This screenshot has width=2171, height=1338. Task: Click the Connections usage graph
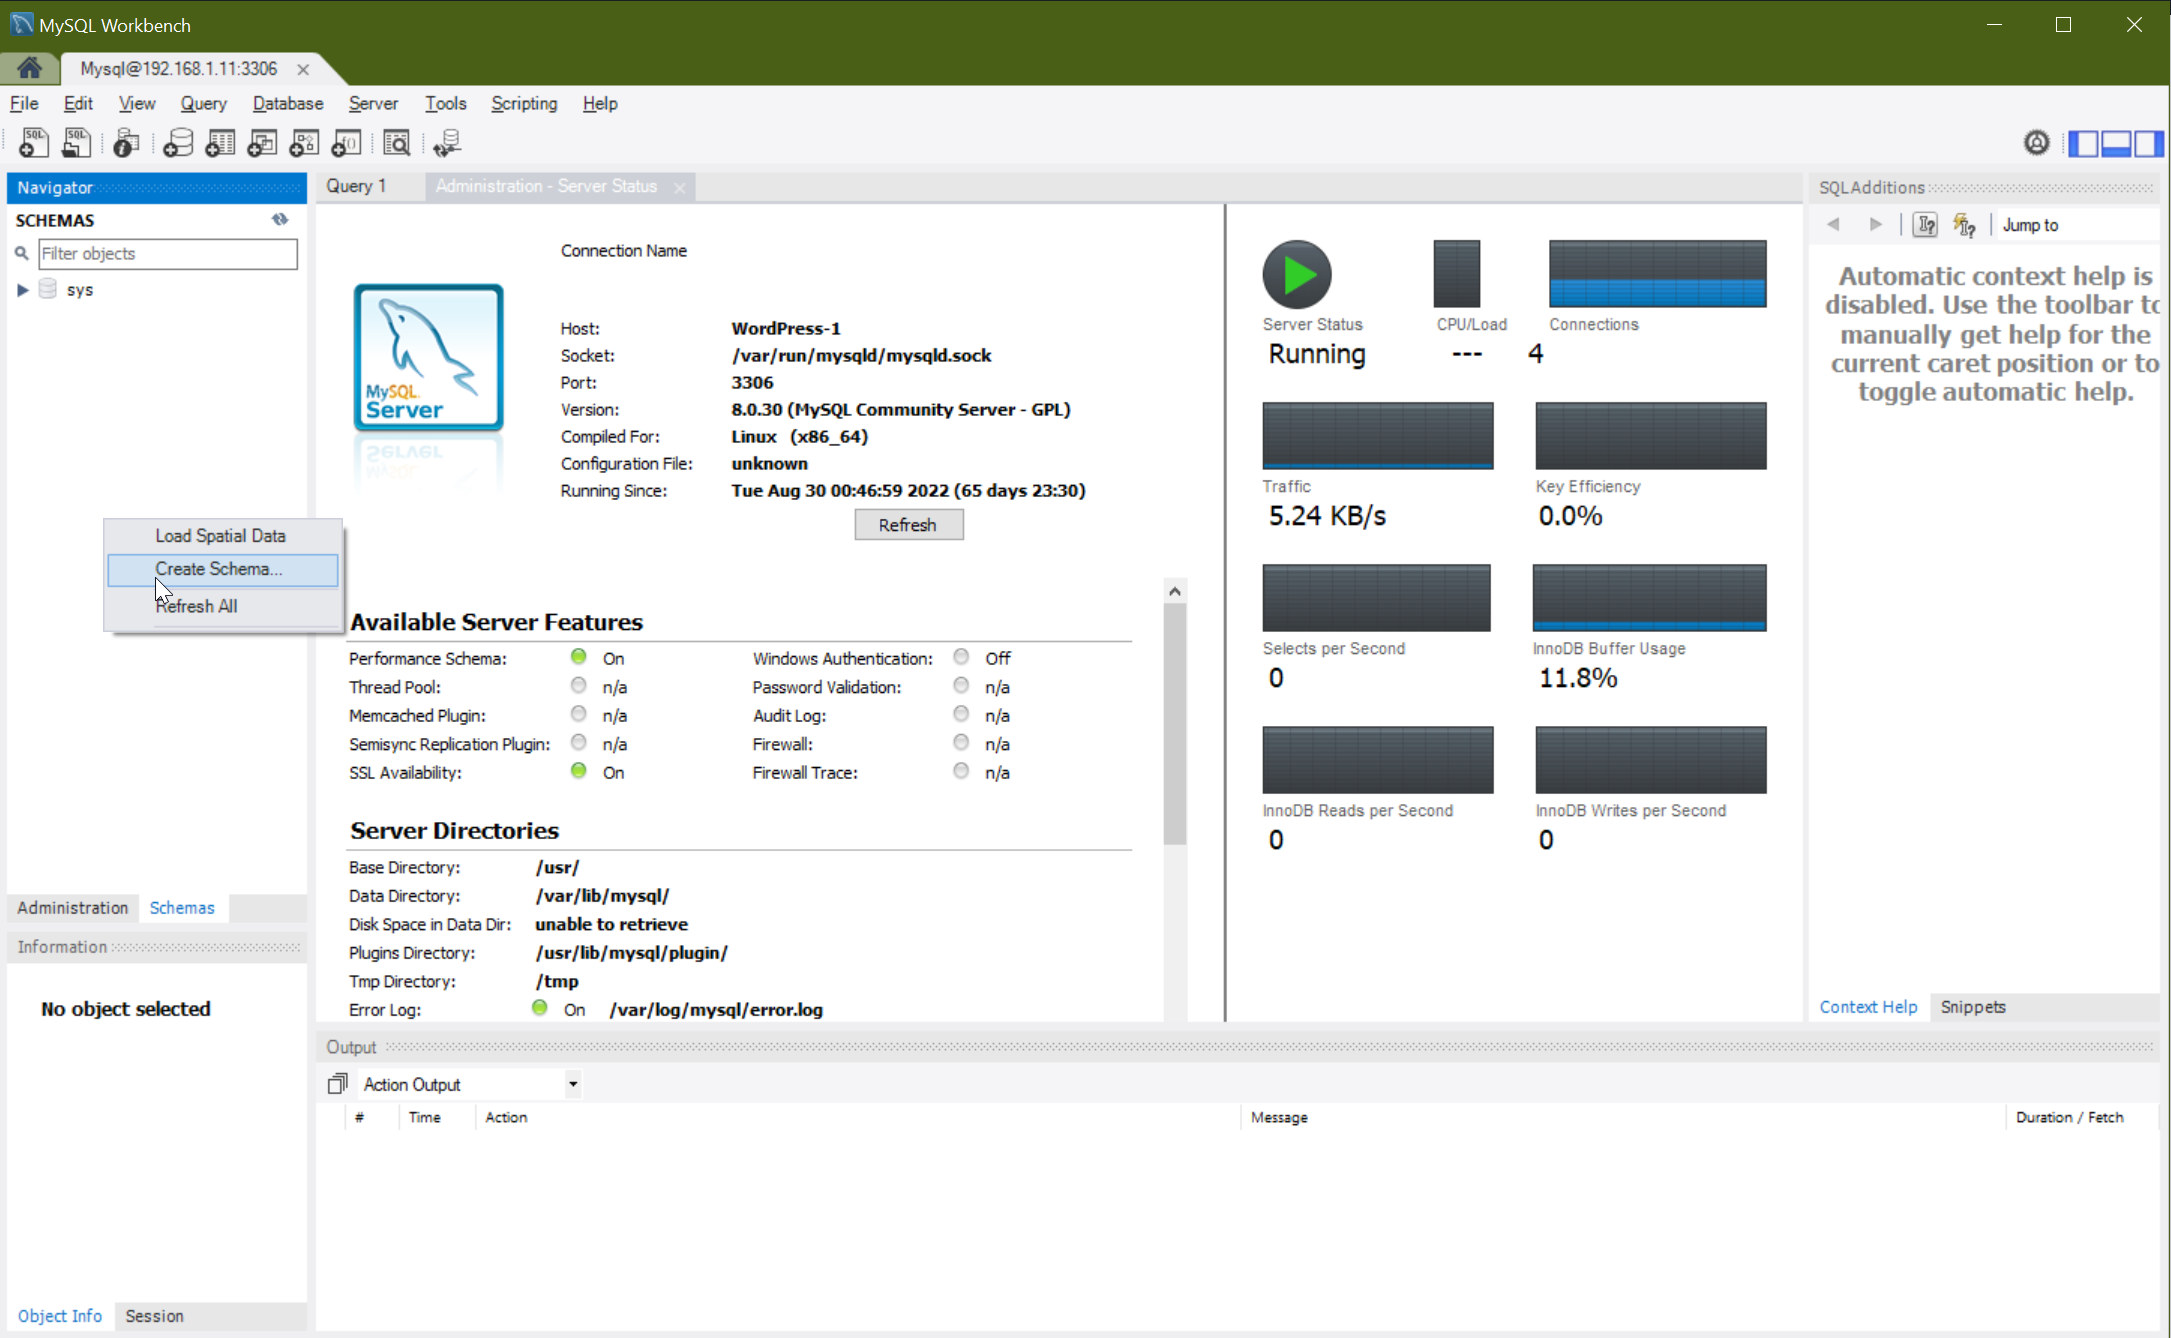point(1657,273)
